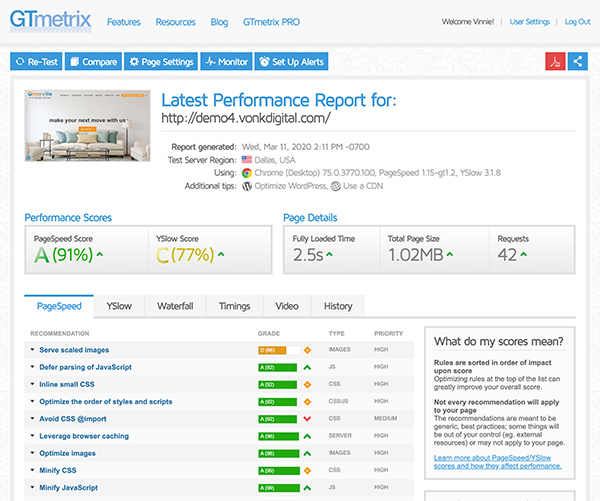Expand the Minify JavaScript arrow
The image size is (600, 501).
tap(33, 487)
